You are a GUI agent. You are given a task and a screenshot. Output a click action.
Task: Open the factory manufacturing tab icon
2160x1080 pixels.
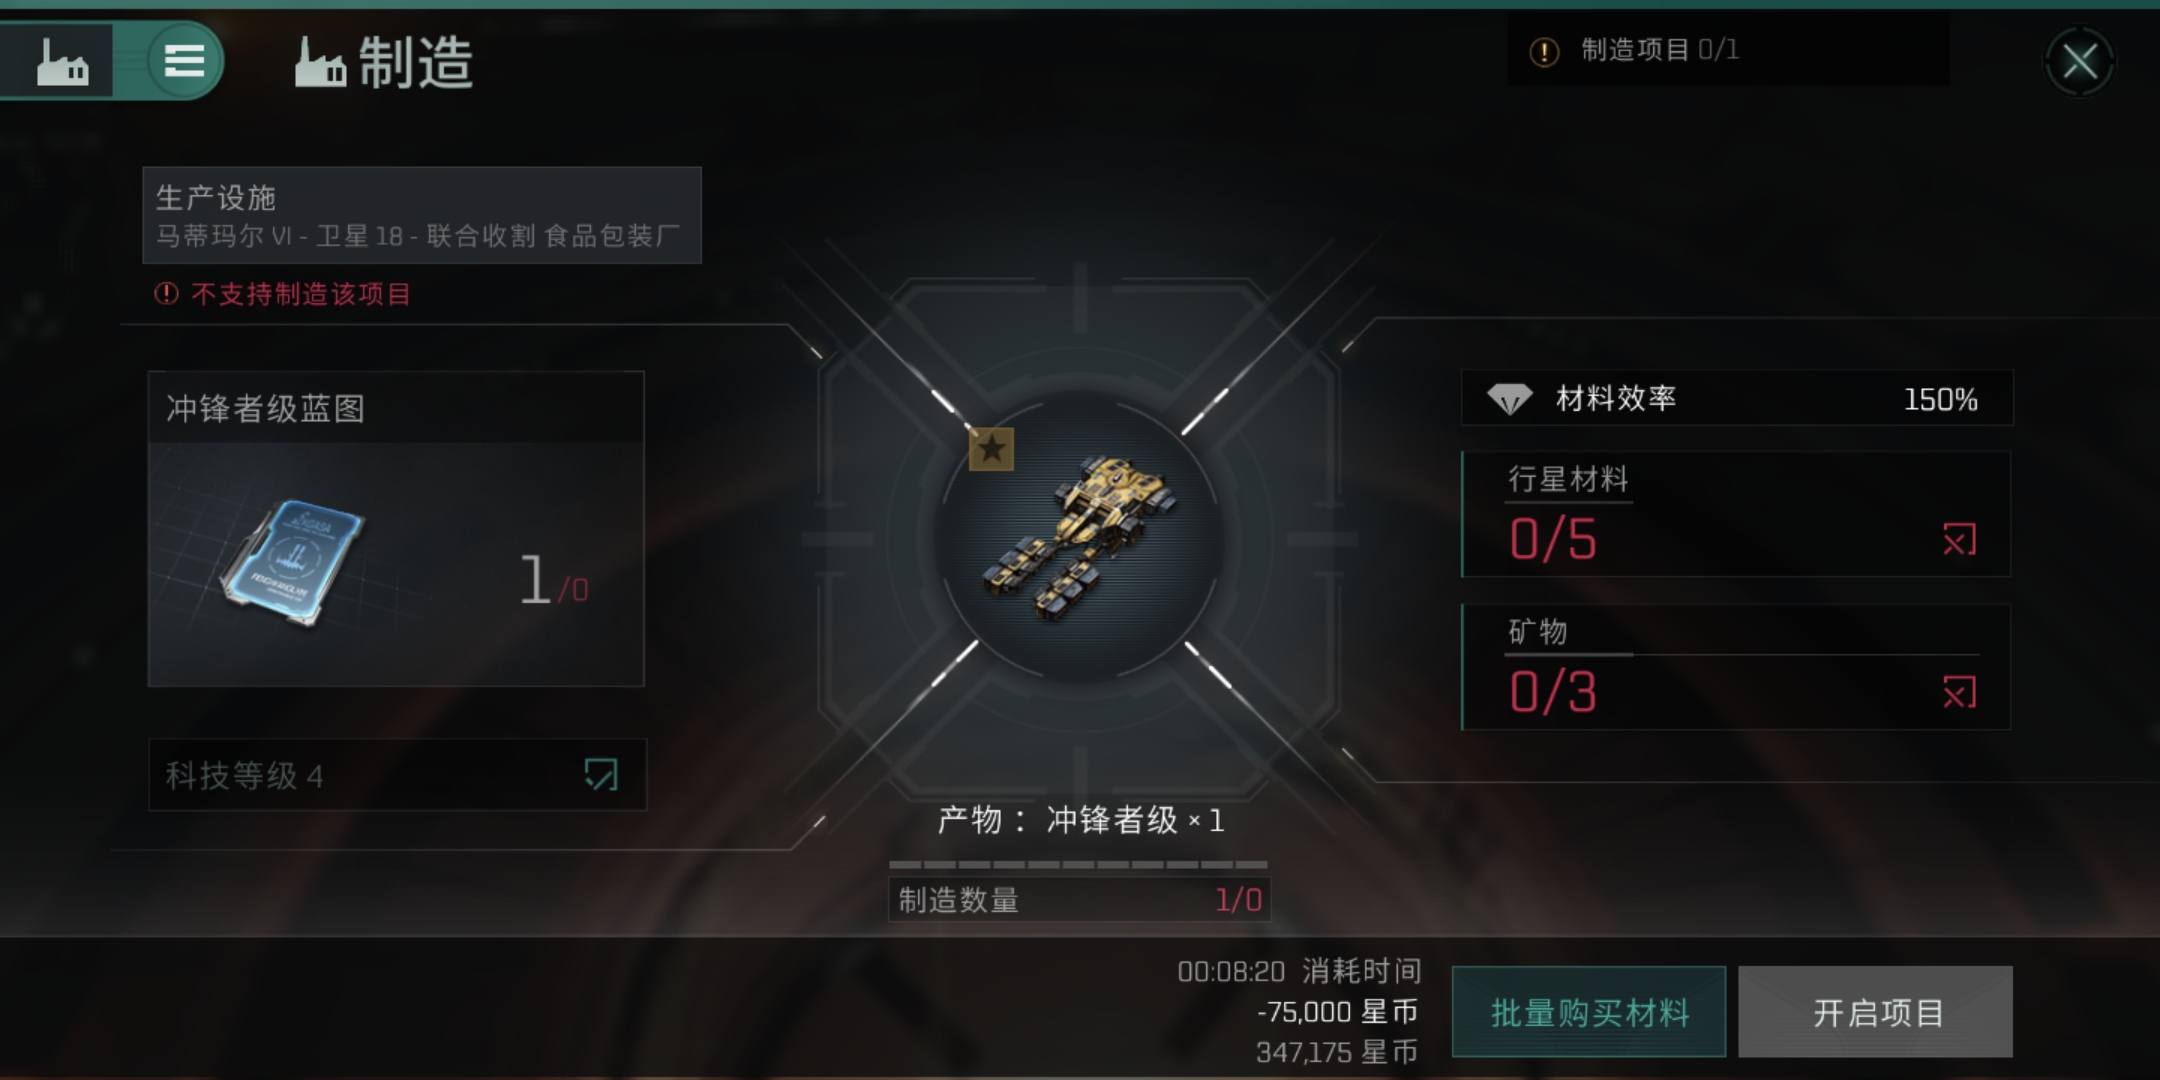point(62,62)
